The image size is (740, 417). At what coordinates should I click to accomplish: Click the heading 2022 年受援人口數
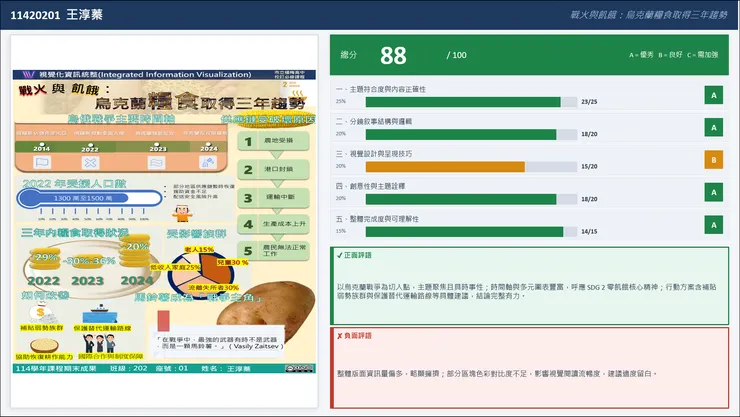pyautogui.click(x=74, y=183)
